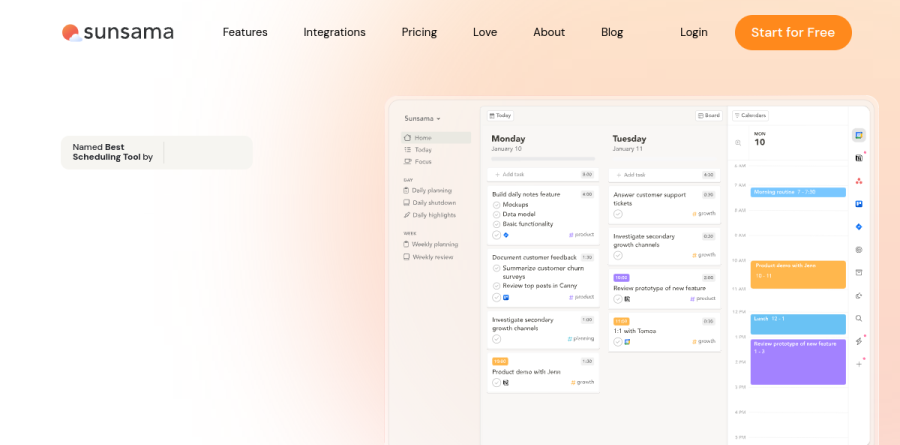
Task: Open the Archive box icon
Action: tap(859, 273)
